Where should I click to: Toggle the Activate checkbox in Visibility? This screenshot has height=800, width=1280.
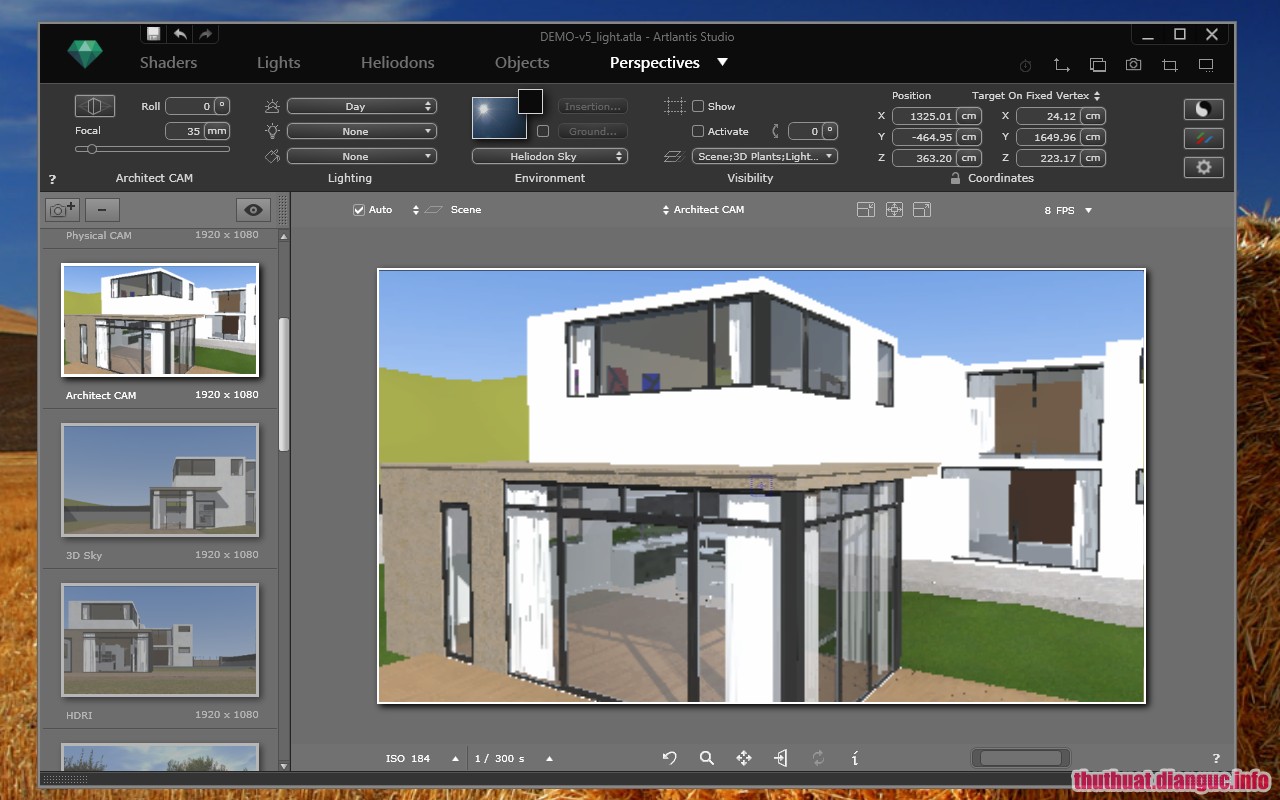coord(698,131)
